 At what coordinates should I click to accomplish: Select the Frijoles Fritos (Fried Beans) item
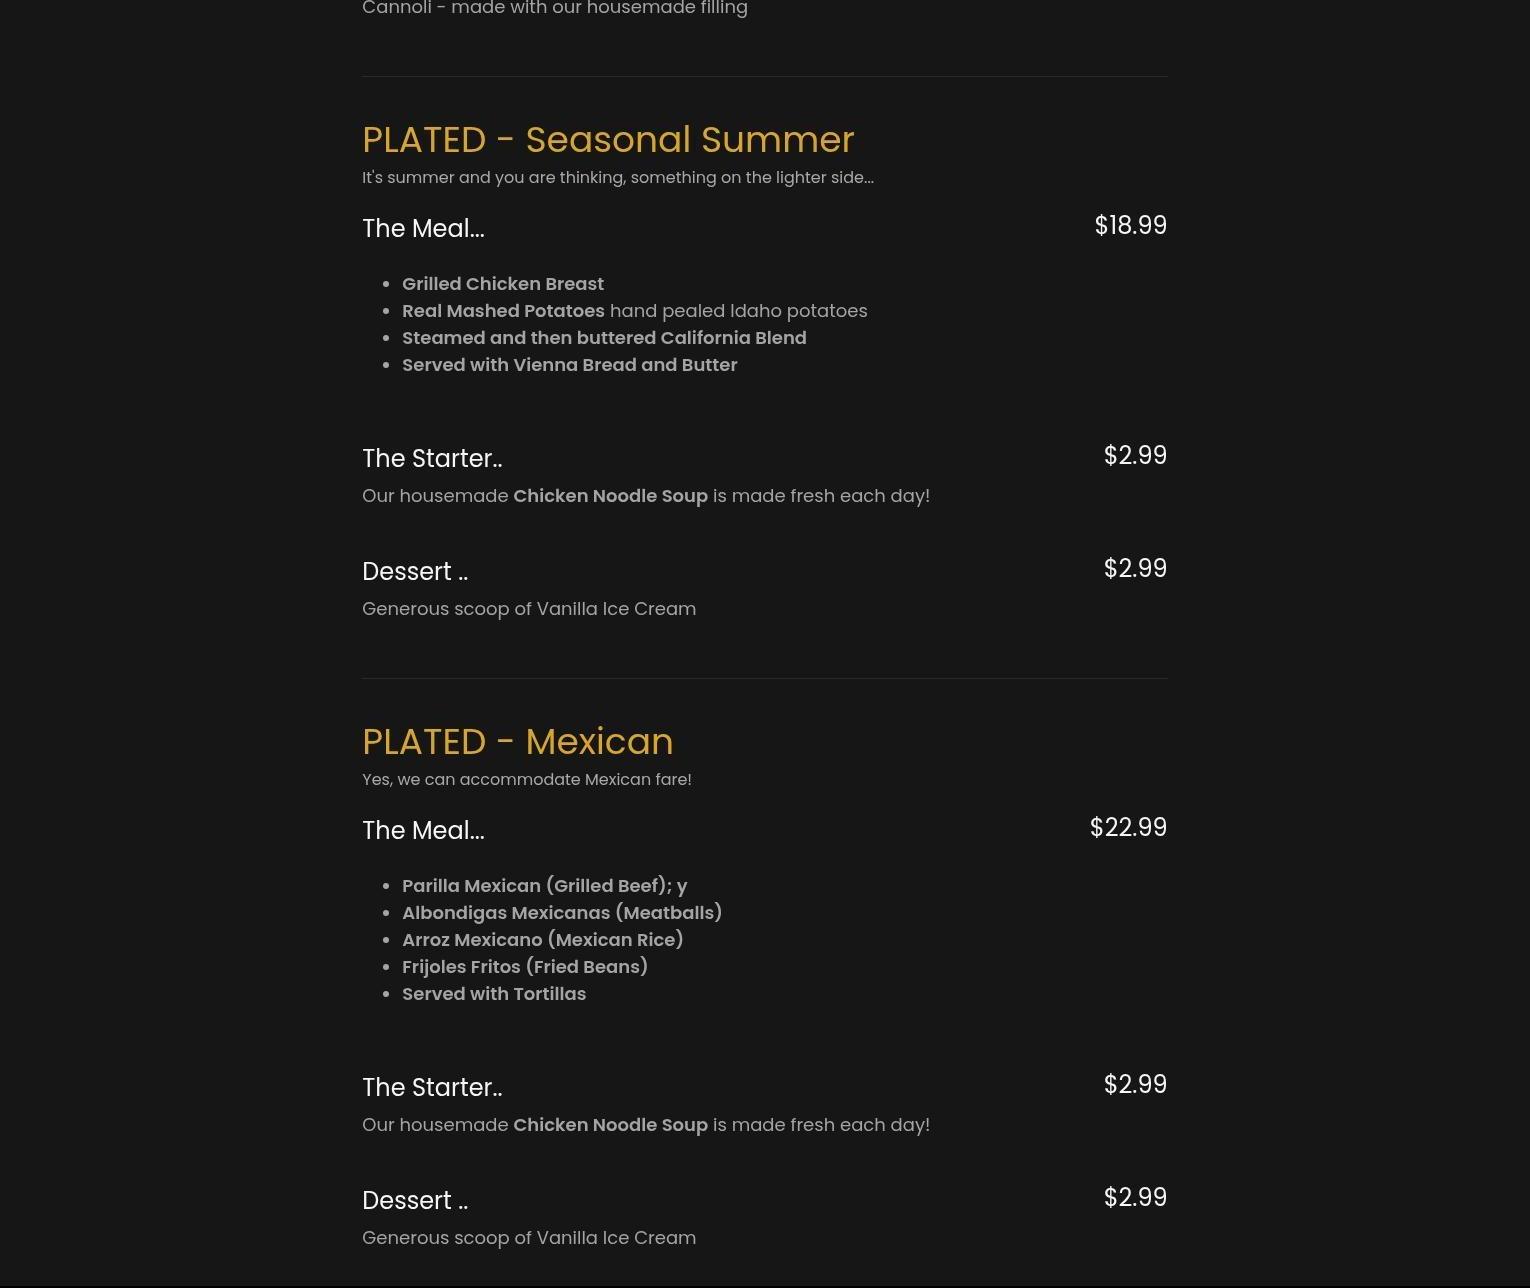click(x=524, y=967)
